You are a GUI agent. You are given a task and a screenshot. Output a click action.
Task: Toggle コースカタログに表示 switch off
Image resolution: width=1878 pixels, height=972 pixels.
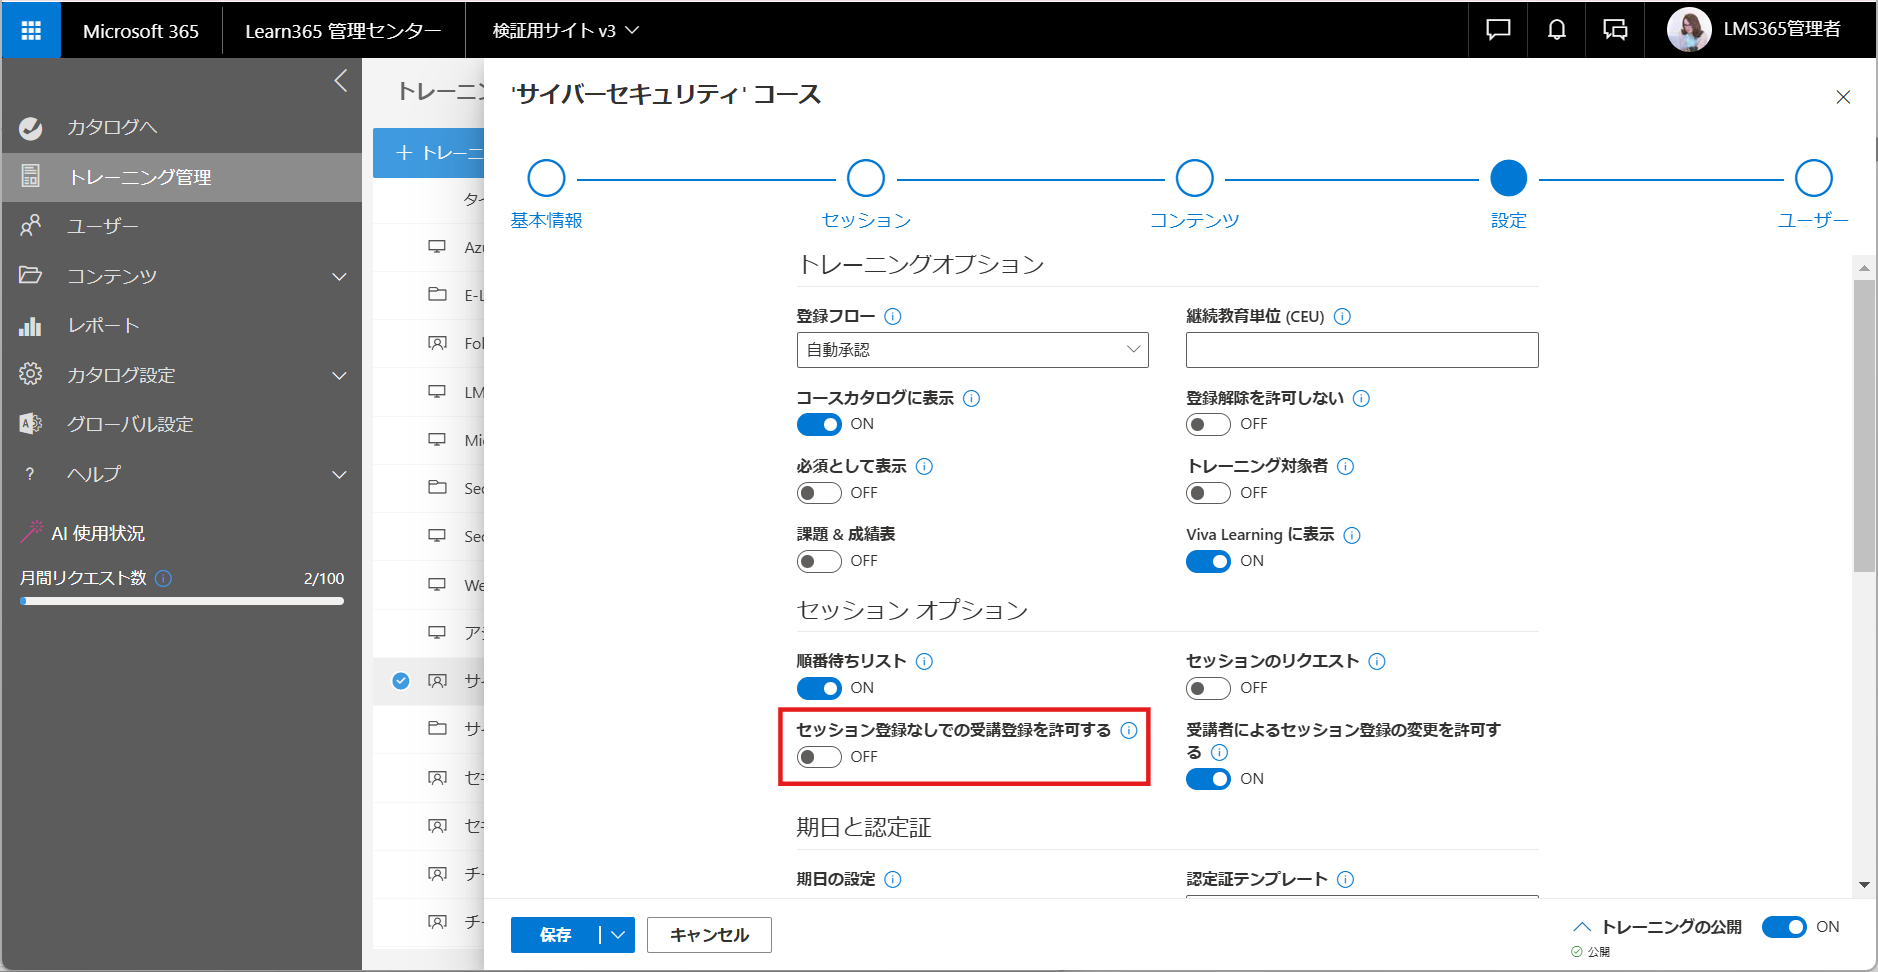pyautogui.click(x=819, y=425)
